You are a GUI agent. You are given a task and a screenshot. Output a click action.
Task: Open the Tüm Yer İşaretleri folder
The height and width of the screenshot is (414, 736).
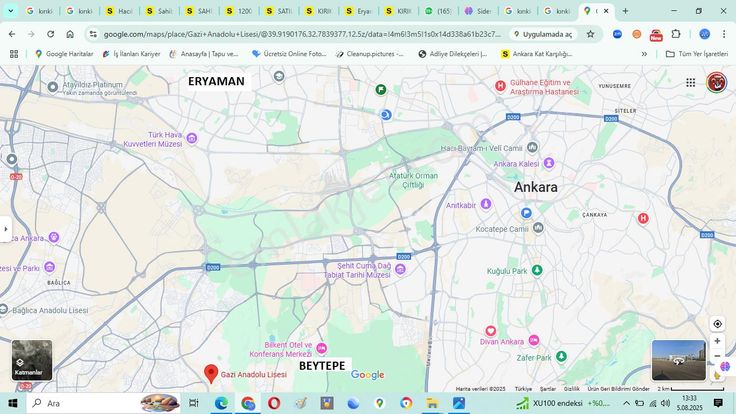point(697,54)
